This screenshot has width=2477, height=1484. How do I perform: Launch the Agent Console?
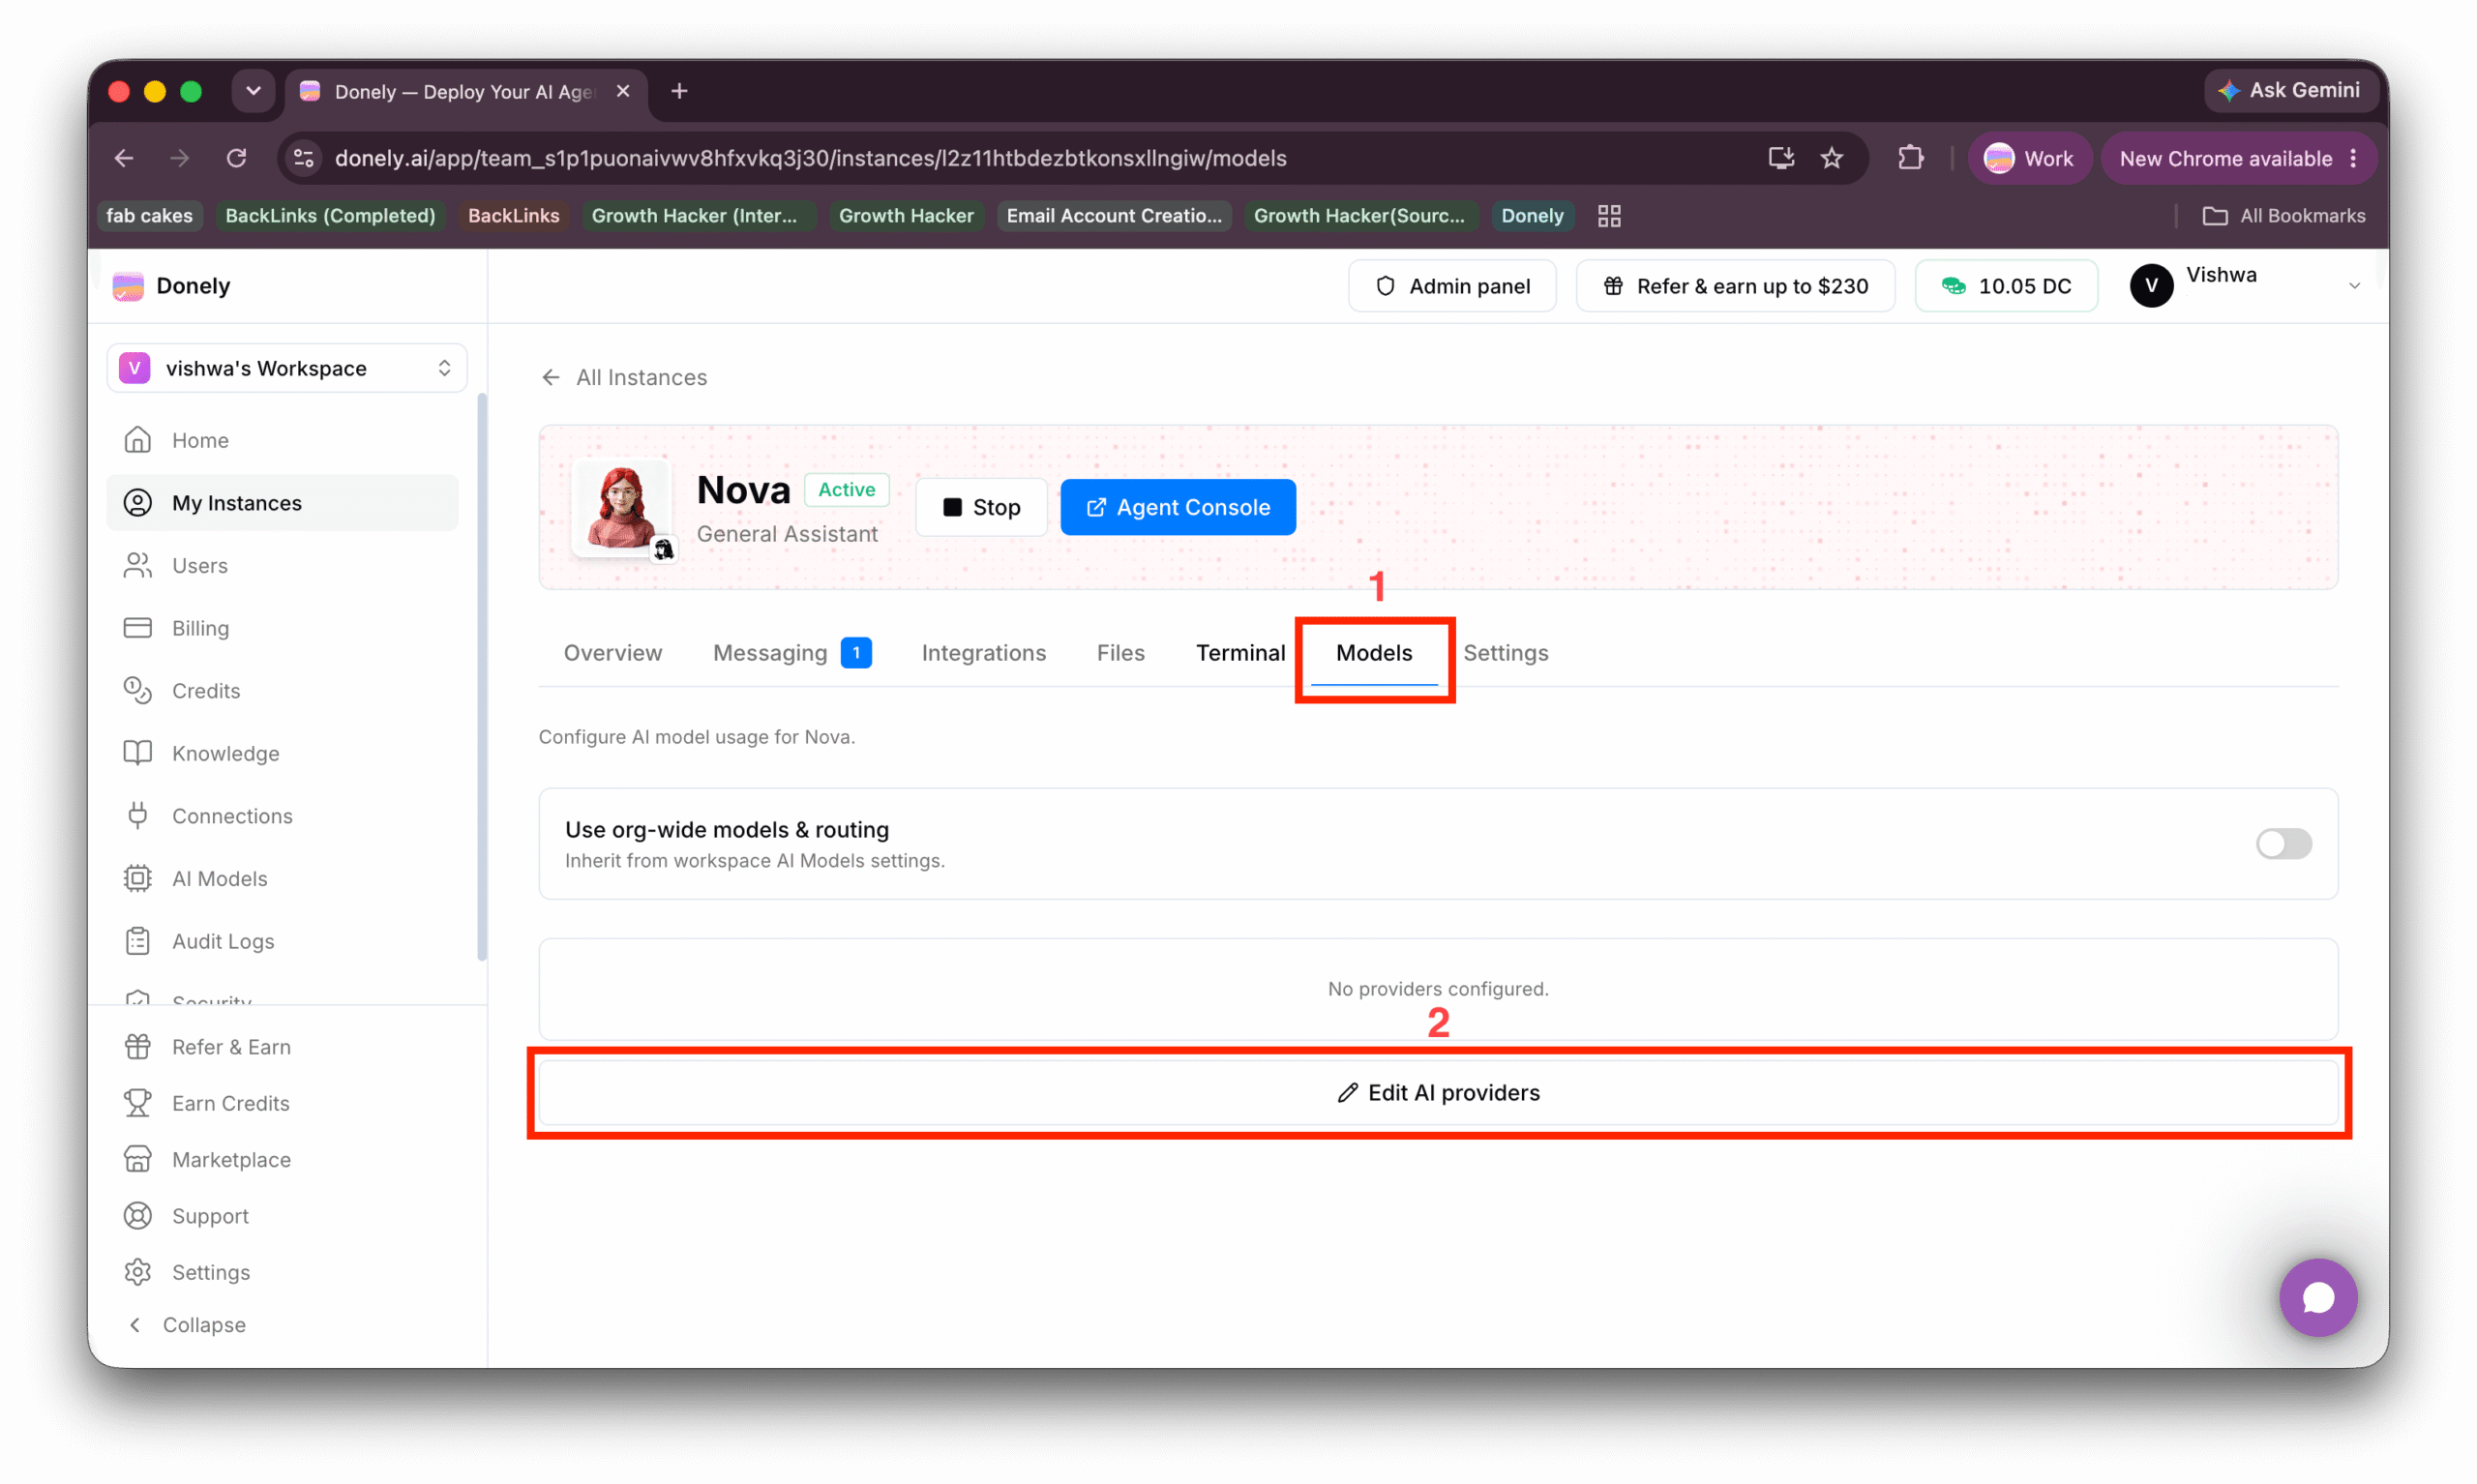pyautogui.click(x=1177, y=507)
